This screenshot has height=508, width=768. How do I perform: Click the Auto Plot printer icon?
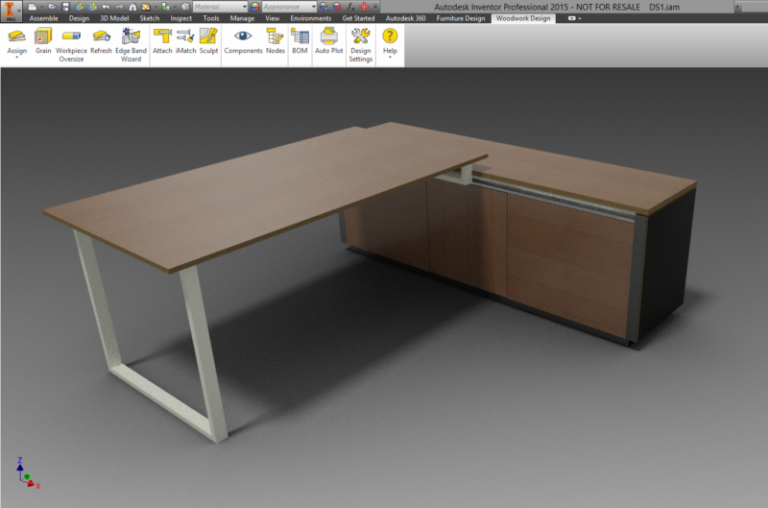(328, 37)
